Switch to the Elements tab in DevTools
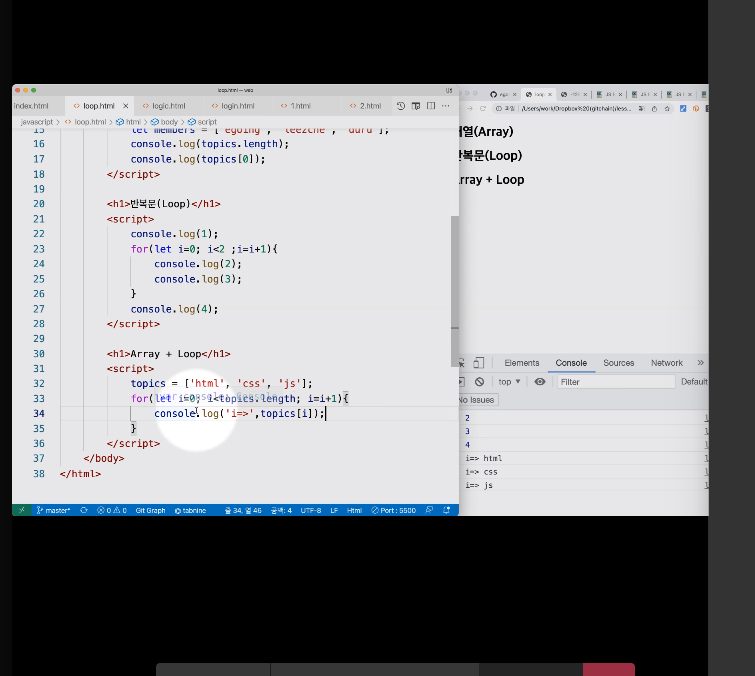This screenshot has height=676, width=755. click(521, 363)
